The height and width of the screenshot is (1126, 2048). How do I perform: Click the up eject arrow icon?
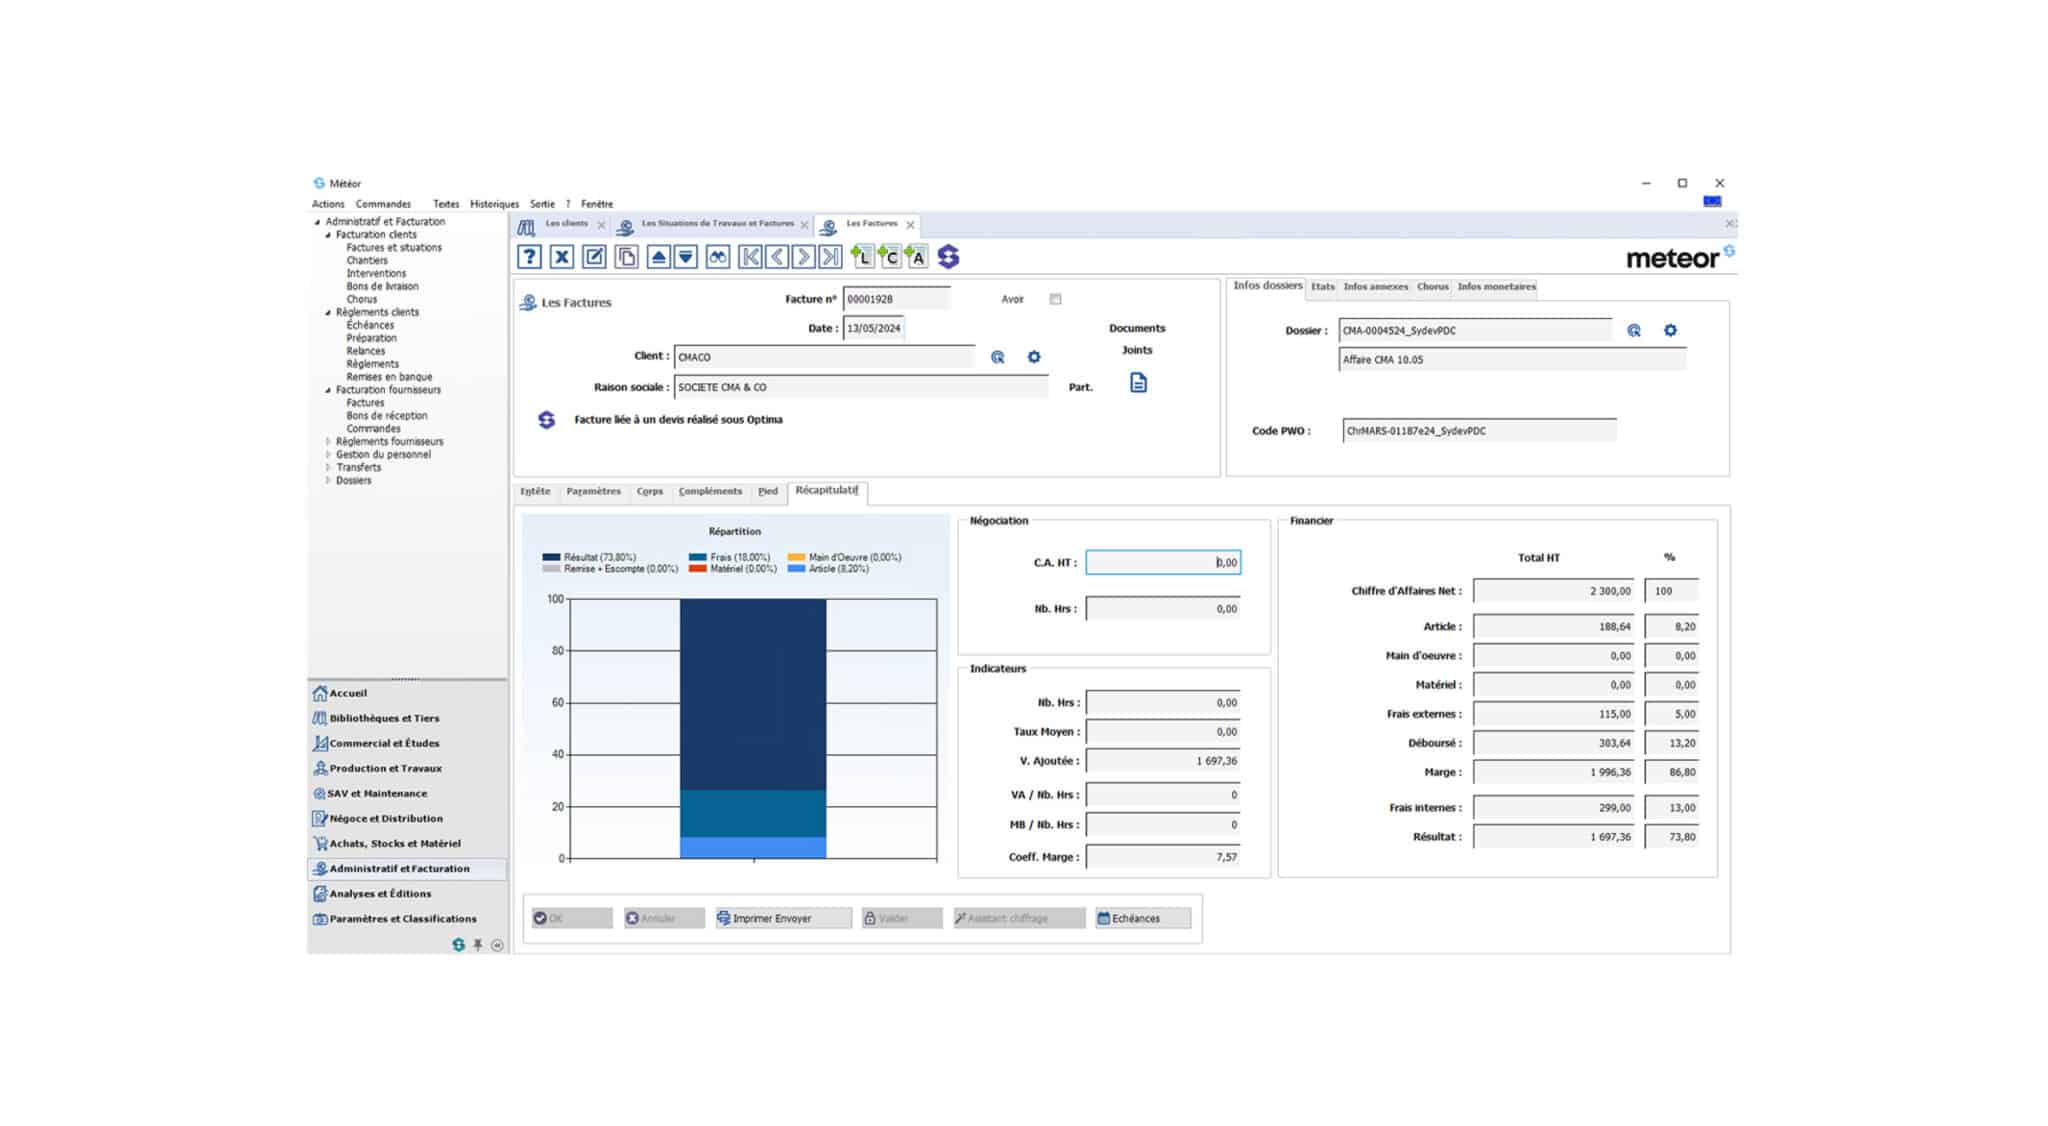(659, 257)
